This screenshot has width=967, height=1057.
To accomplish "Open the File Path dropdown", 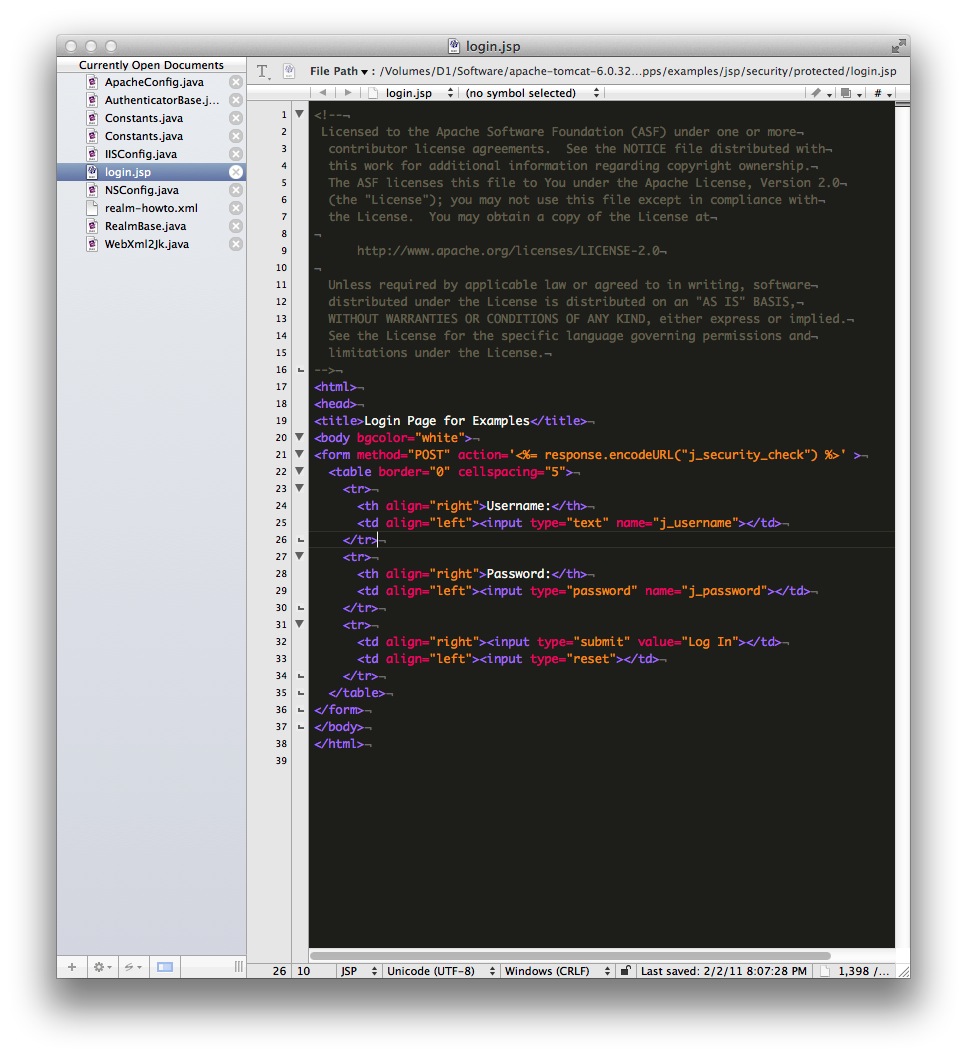I will [340, 71].
